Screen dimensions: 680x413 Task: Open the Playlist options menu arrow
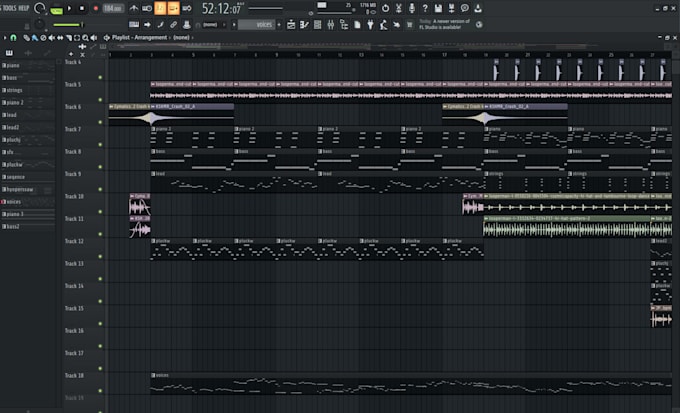coord(5,38)
